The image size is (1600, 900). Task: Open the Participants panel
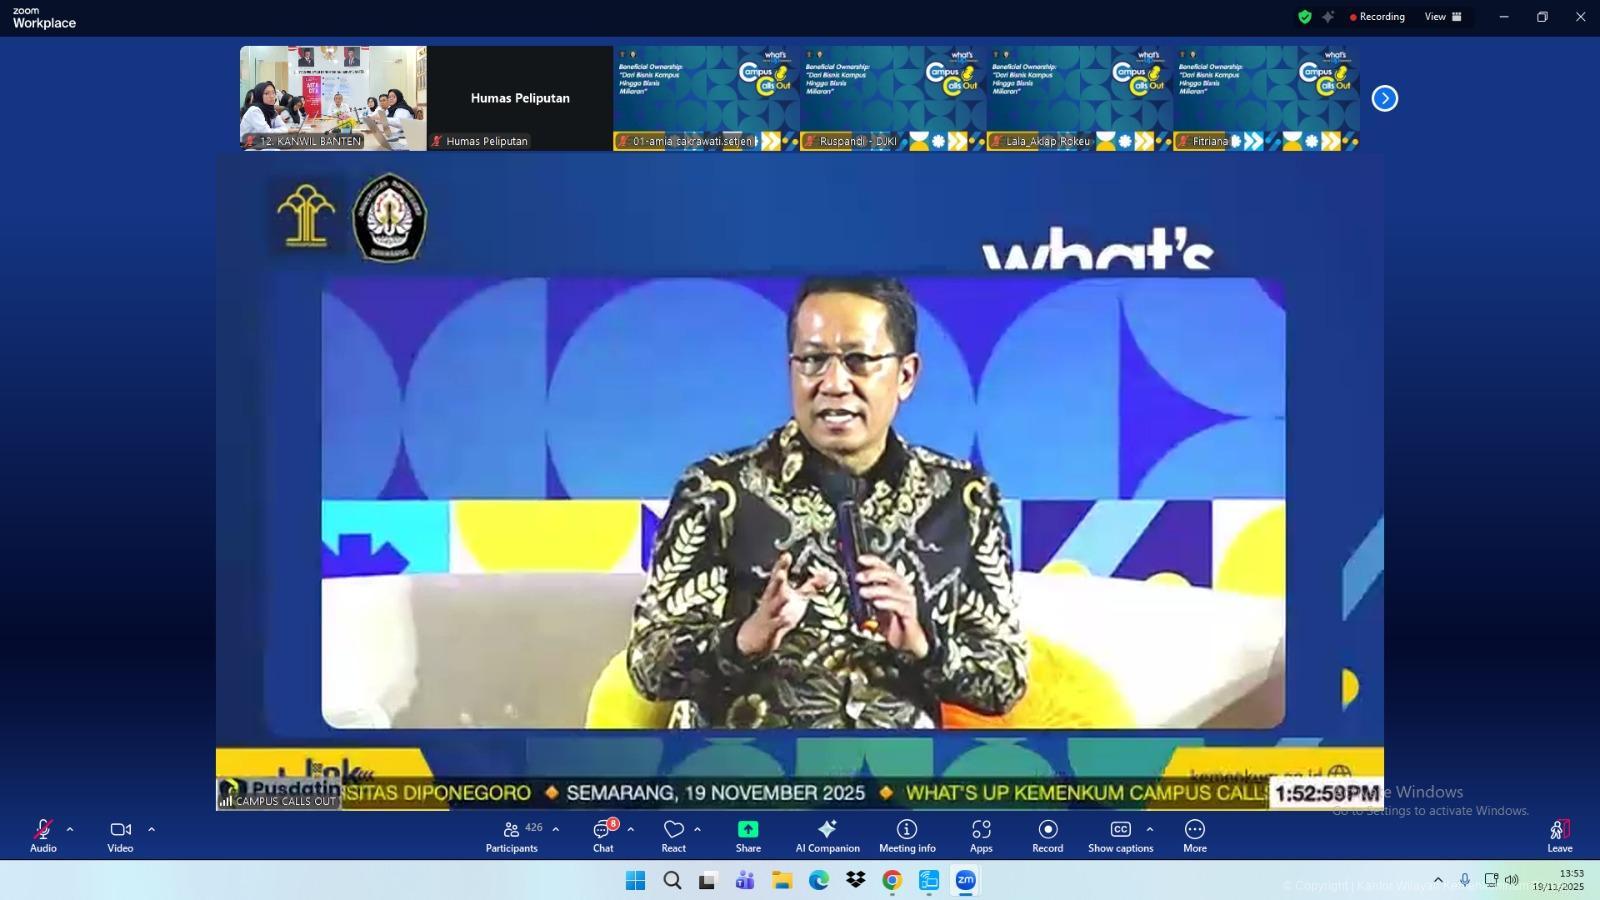(x=511, y=836)
